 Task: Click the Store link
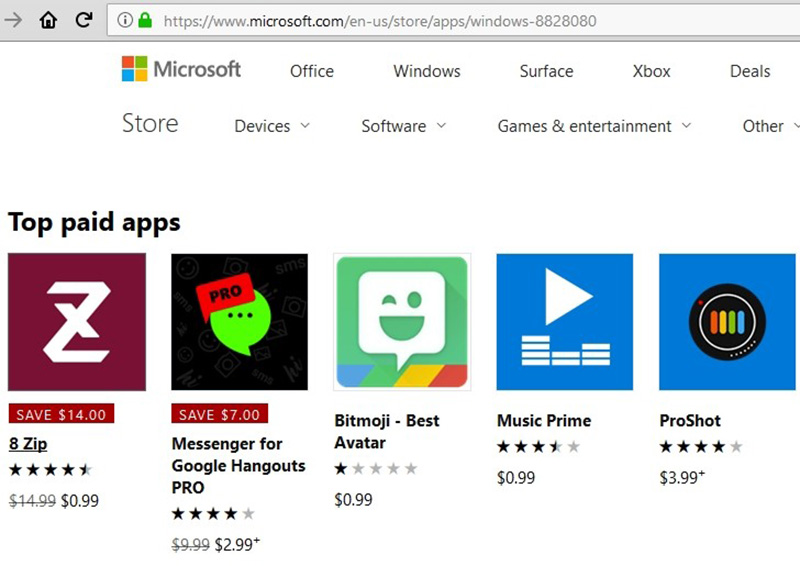(150, 124)
